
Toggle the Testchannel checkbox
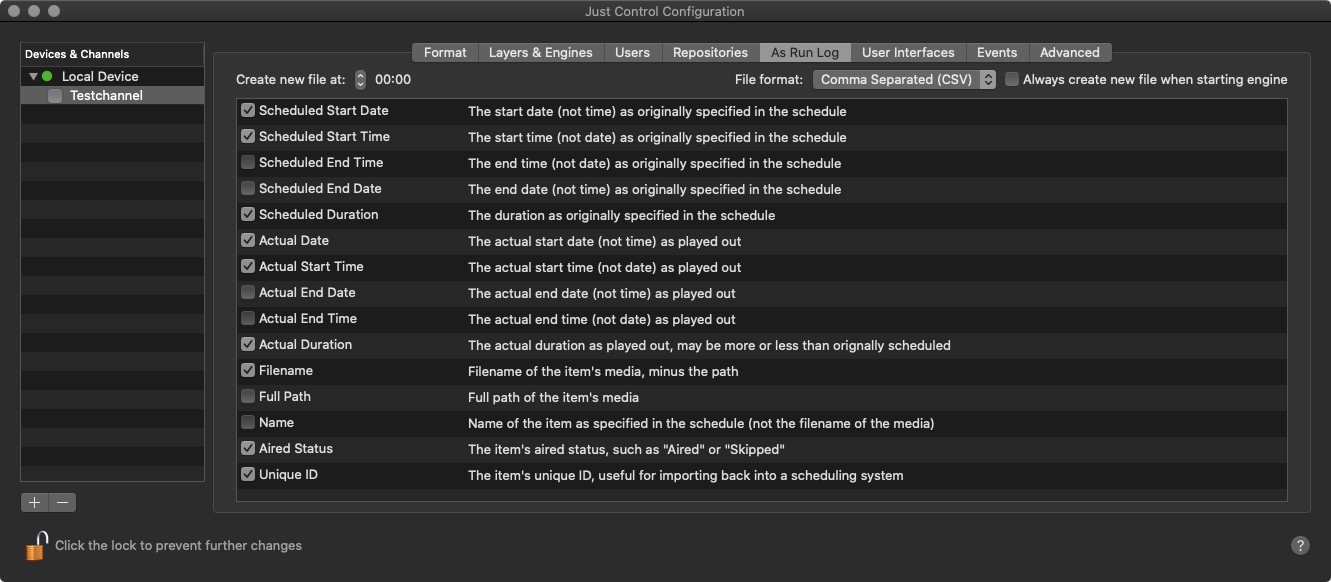pos(55,95)
